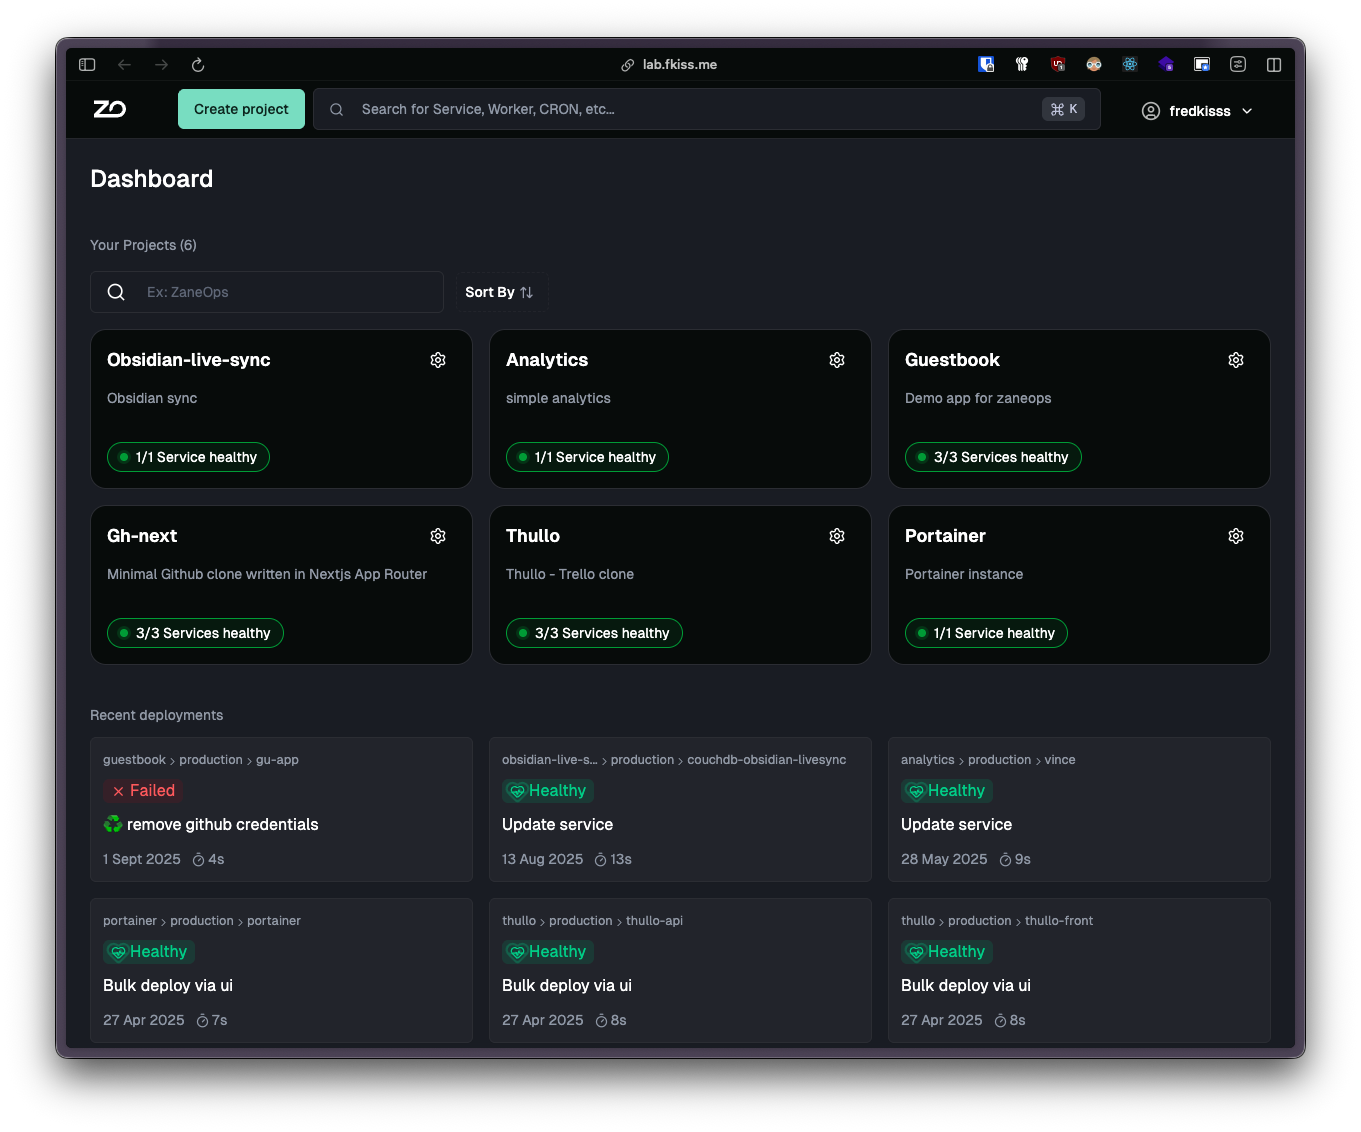
Task: Click the thullo-front breadcrumb link
Action: point(1059,921)
